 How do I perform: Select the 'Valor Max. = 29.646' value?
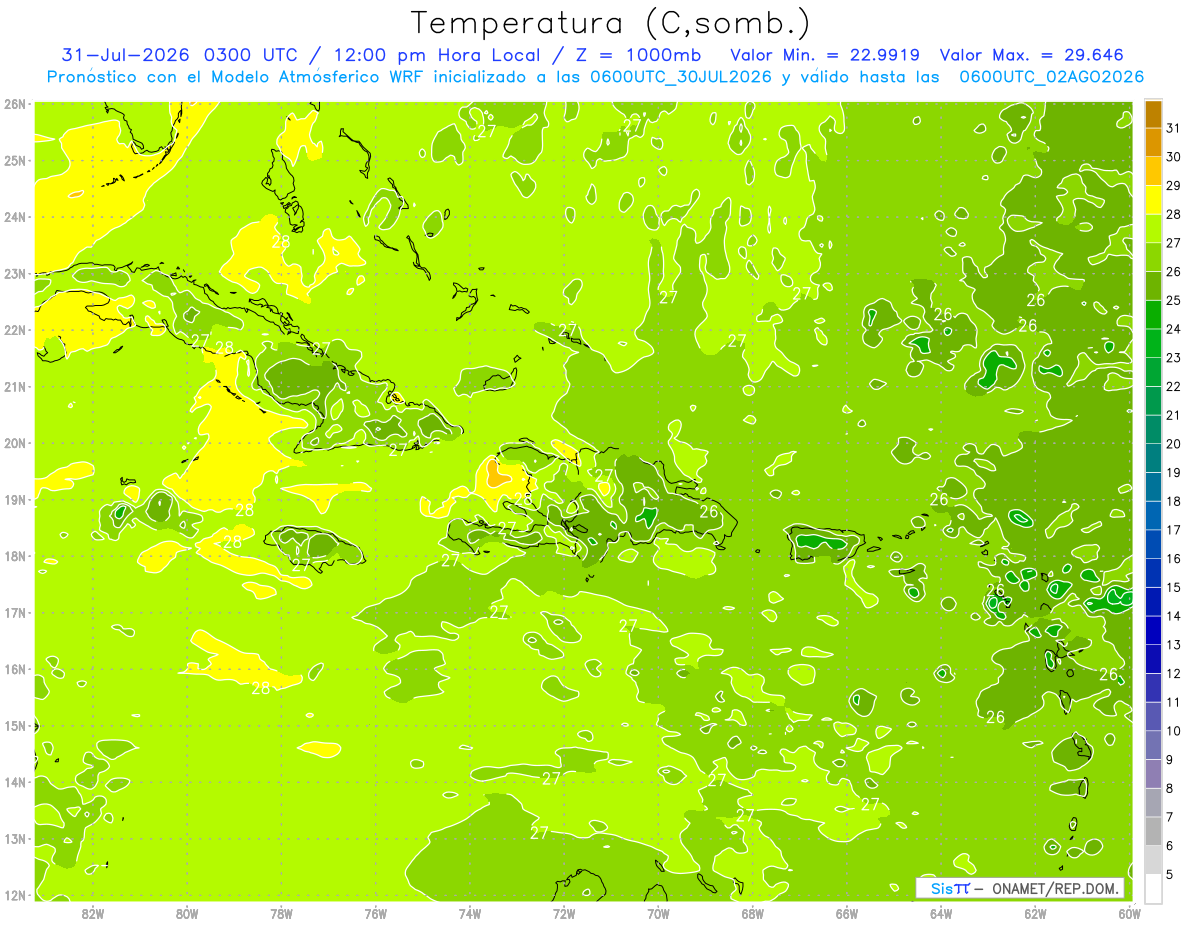tap(1033, 55)
